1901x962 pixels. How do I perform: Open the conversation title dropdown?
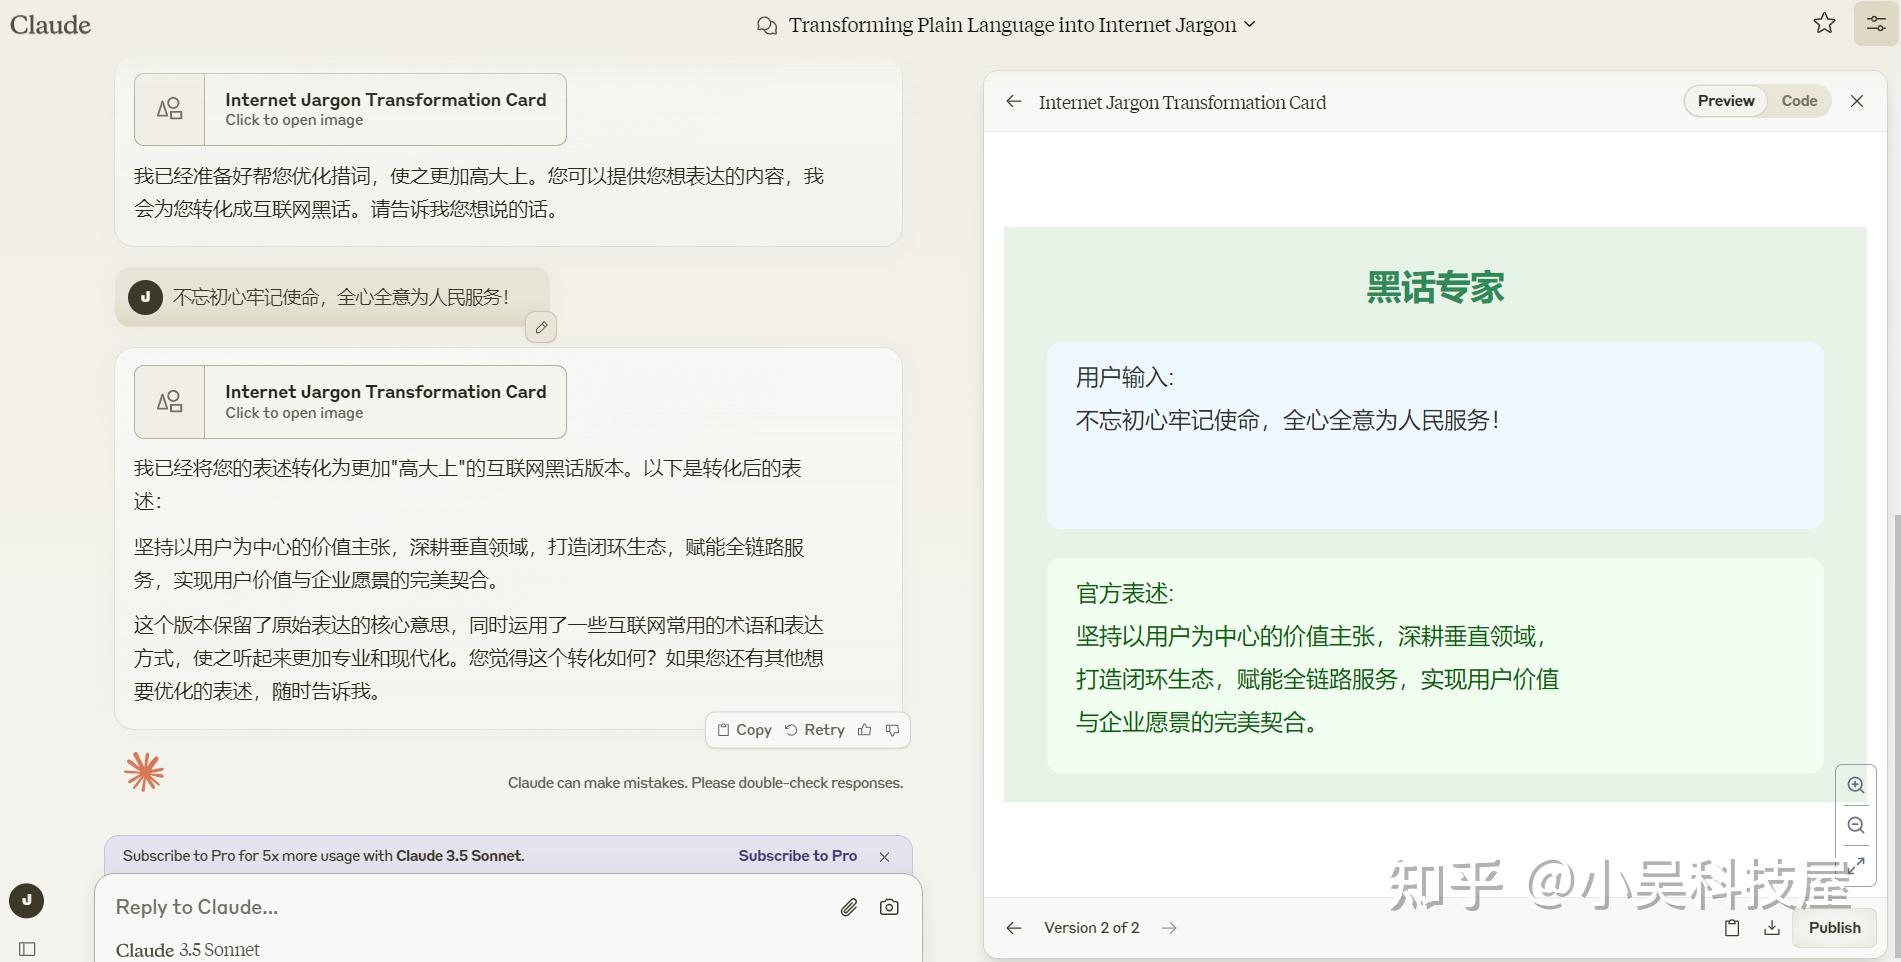[1250, 24]
